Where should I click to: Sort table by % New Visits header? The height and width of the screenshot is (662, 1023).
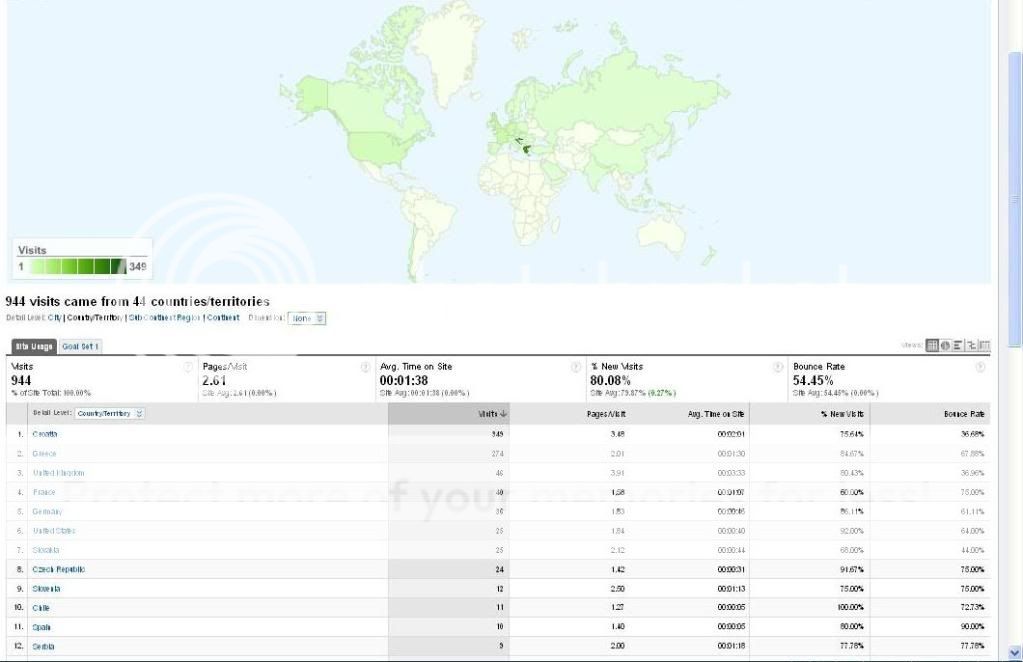point(842,414)
